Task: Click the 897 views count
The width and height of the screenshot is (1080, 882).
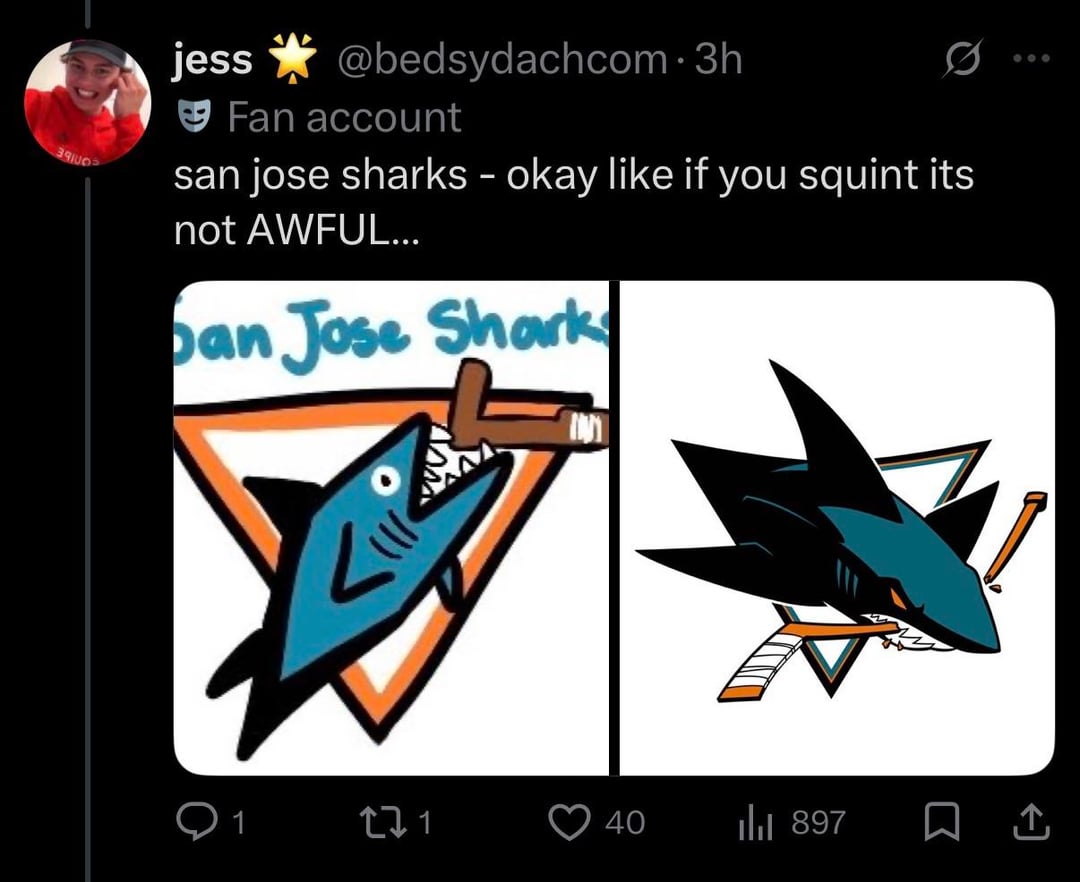Action: 818,823
